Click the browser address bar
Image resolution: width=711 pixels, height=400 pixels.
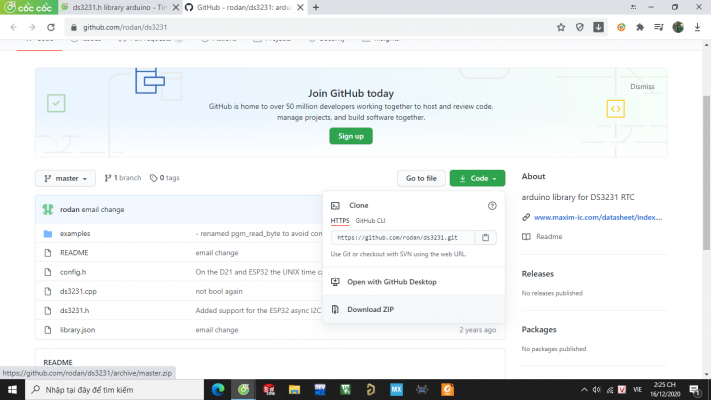point(313,27)
